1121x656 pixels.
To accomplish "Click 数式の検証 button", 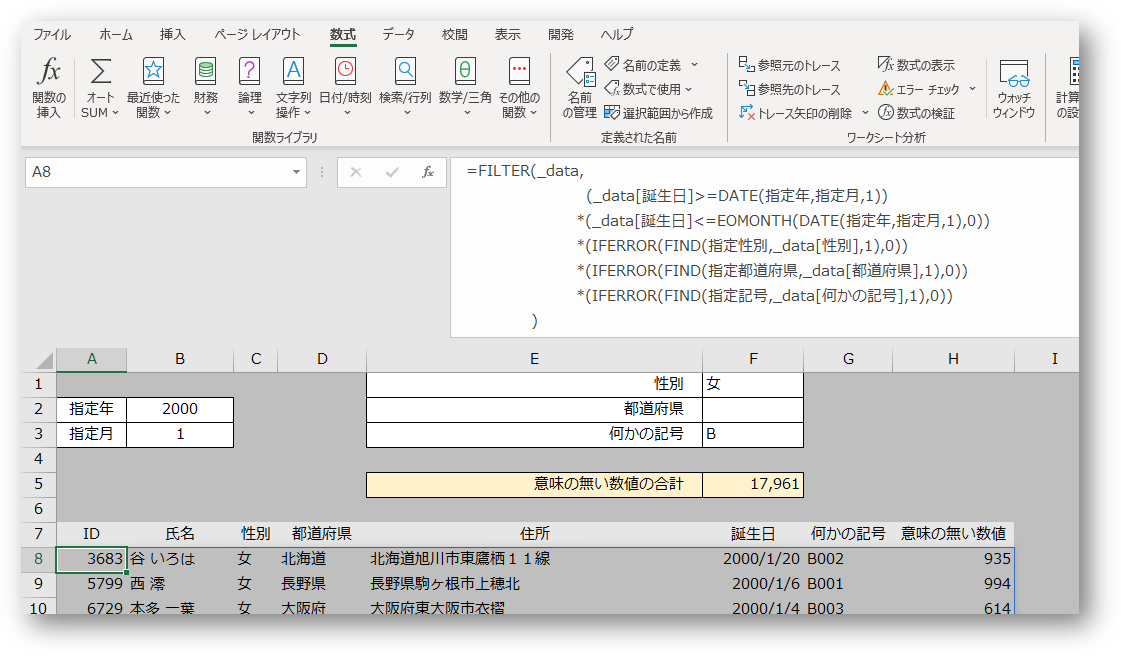I will [x=916, y=113].
